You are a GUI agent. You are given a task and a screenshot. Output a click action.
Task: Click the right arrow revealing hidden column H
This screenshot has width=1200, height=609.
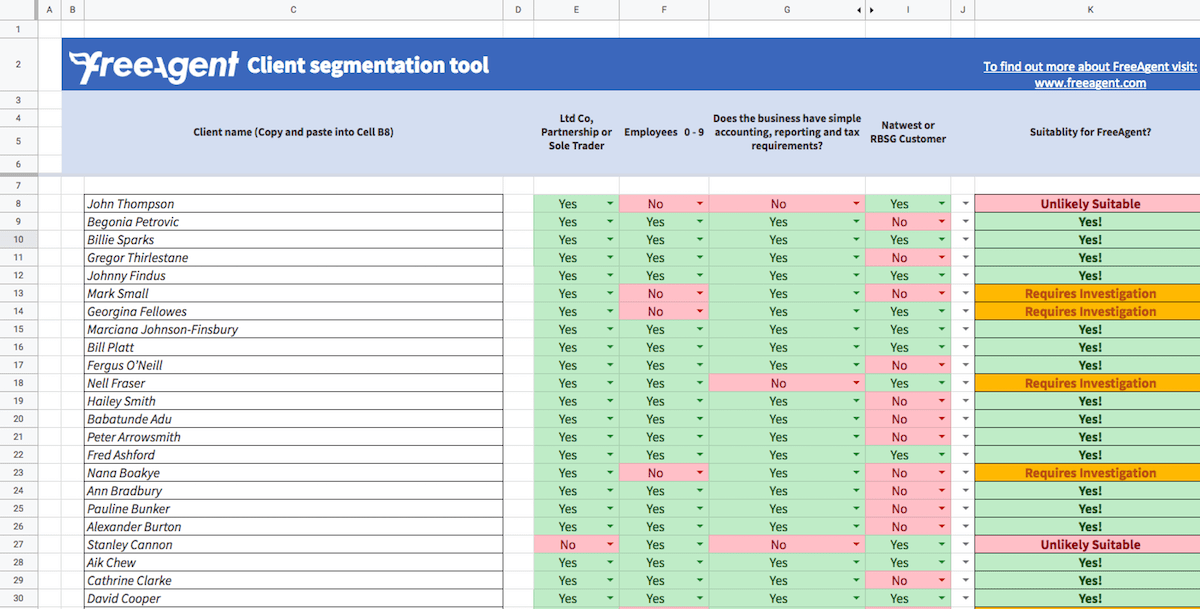(870, 9)
